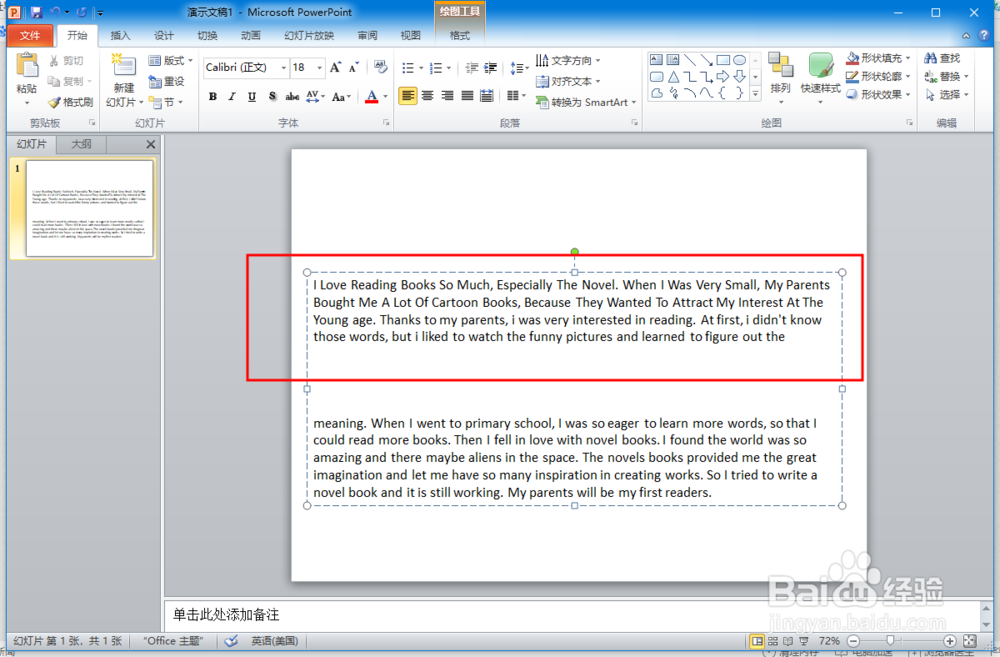Expand Shape Fill dropdown
This screenshot has width=1000, height=657.
(x=908, y=58)
